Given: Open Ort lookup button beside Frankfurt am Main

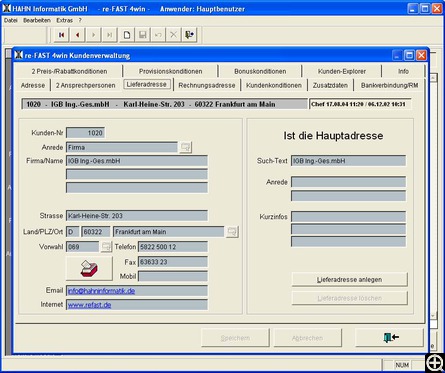Looking at the screenshot, I should [x=232, y=232].
